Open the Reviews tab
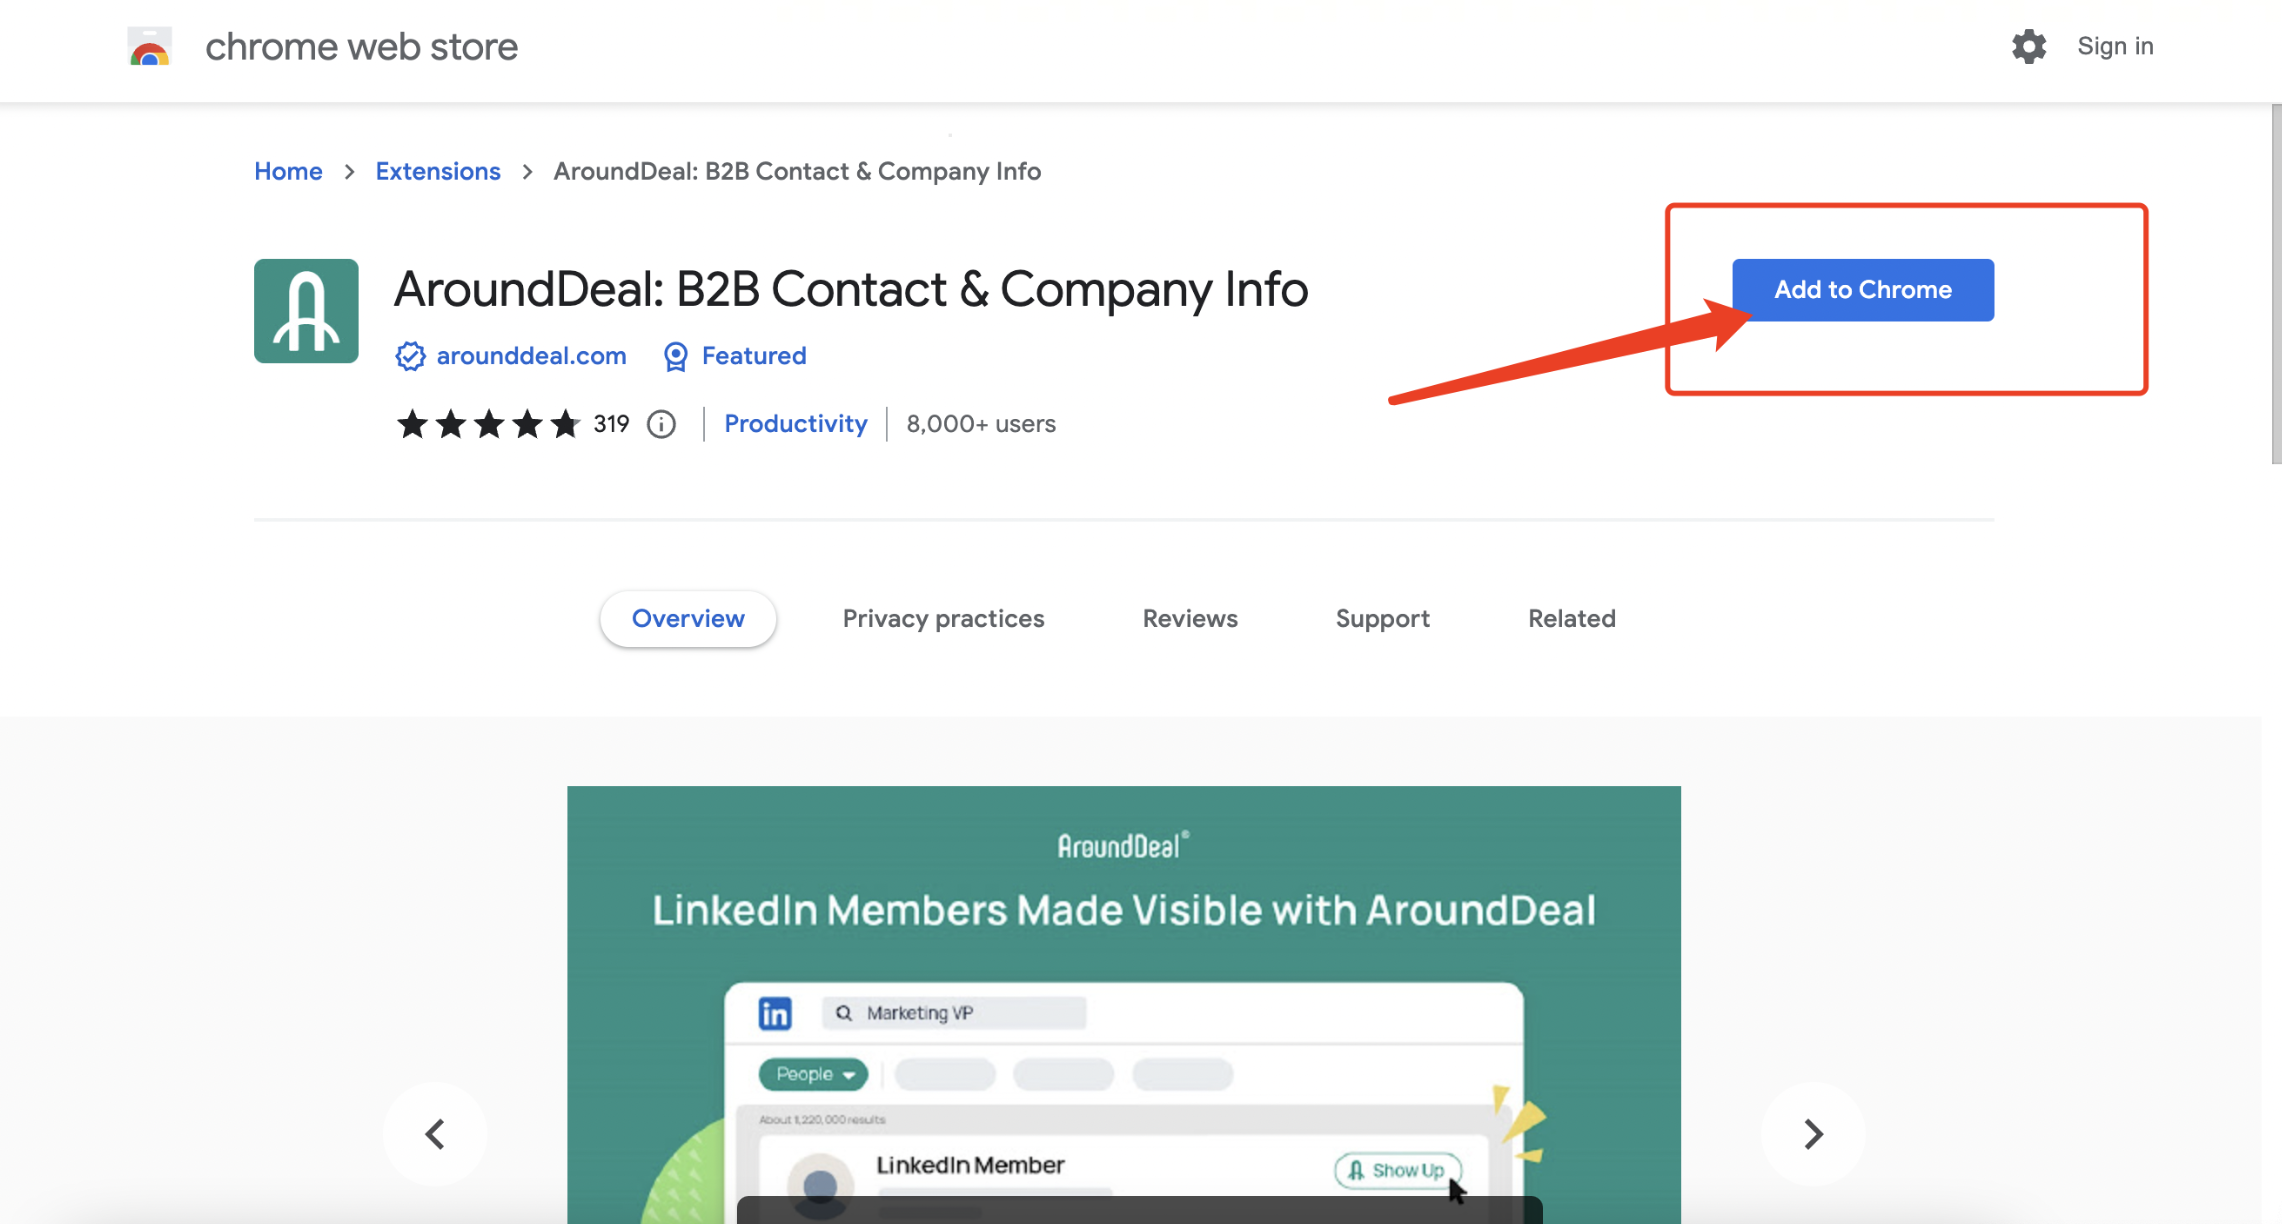 [x=1189, y=618]
